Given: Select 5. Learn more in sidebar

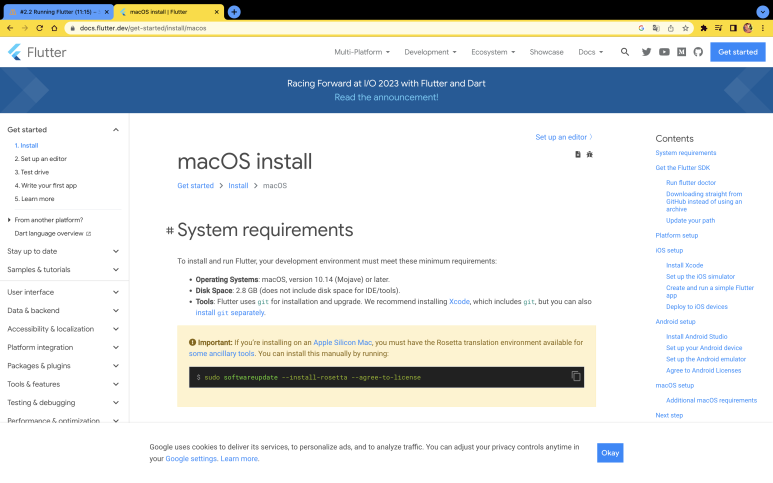Looking at the screenshot, I should click(x=34, y=199).
